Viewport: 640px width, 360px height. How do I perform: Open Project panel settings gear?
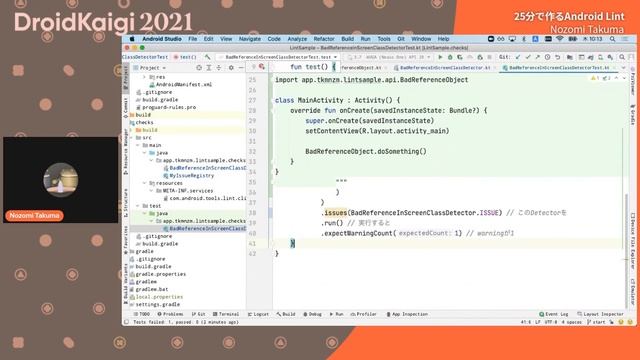coord(231,68)
